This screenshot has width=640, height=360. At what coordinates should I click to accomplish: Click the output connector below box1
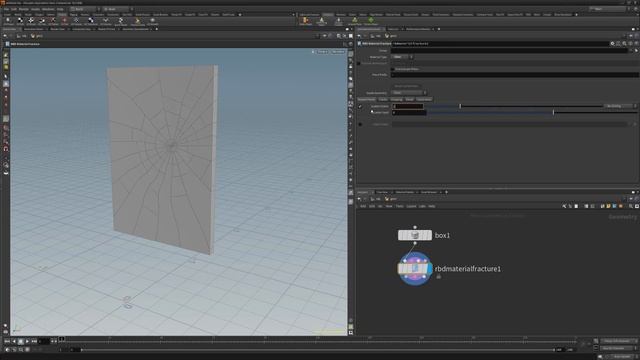tap(415, 243)
